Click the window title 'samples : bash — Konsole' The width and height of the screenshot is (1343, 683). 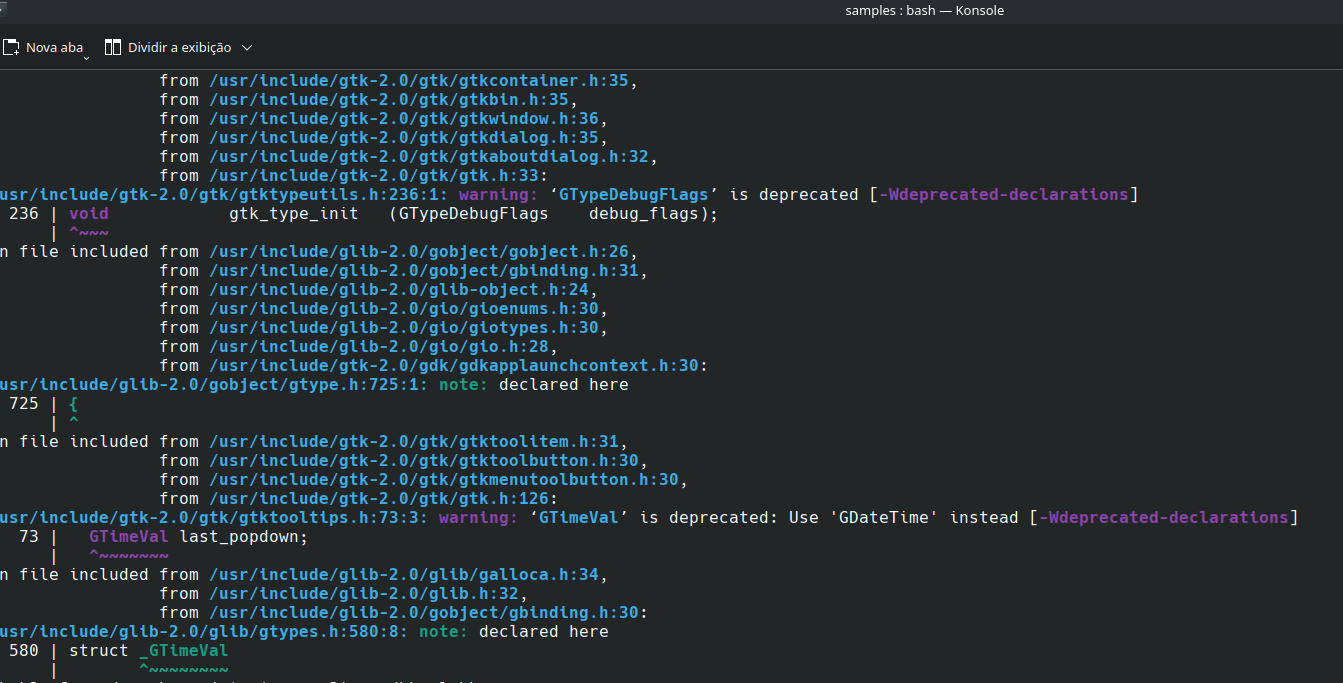tap(924, 11)
